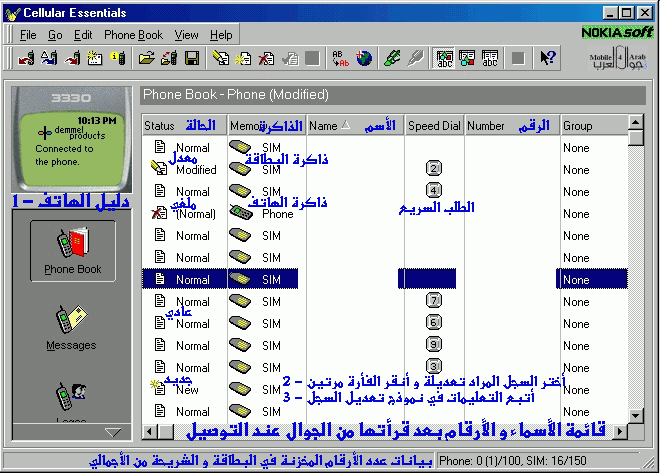Screen dimensions: 660x473
Task: Open Messages in the sidebar
Action: (72, 328)
